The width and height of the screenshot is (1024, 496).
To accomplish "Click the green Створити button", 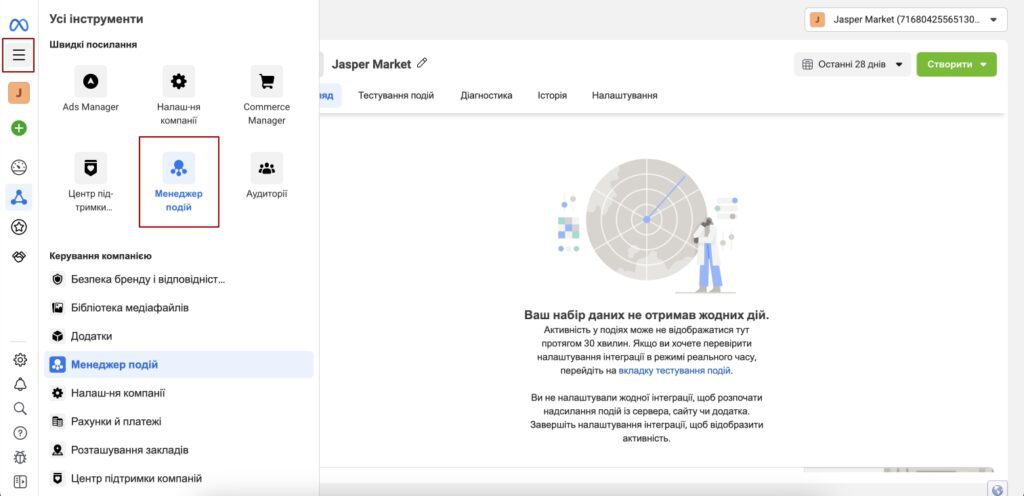I will coord(957,65).
